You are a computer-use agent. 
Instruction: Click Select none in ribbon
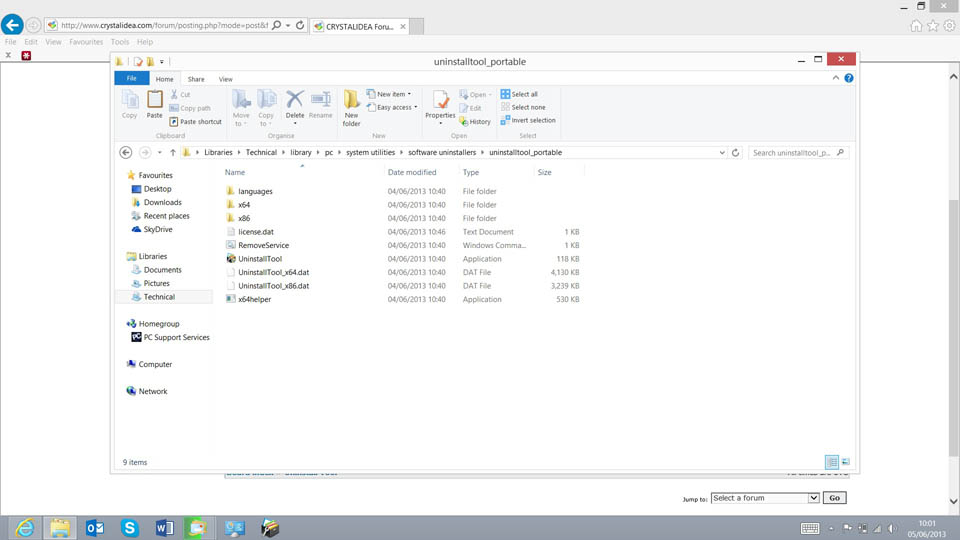coord(523,107)
